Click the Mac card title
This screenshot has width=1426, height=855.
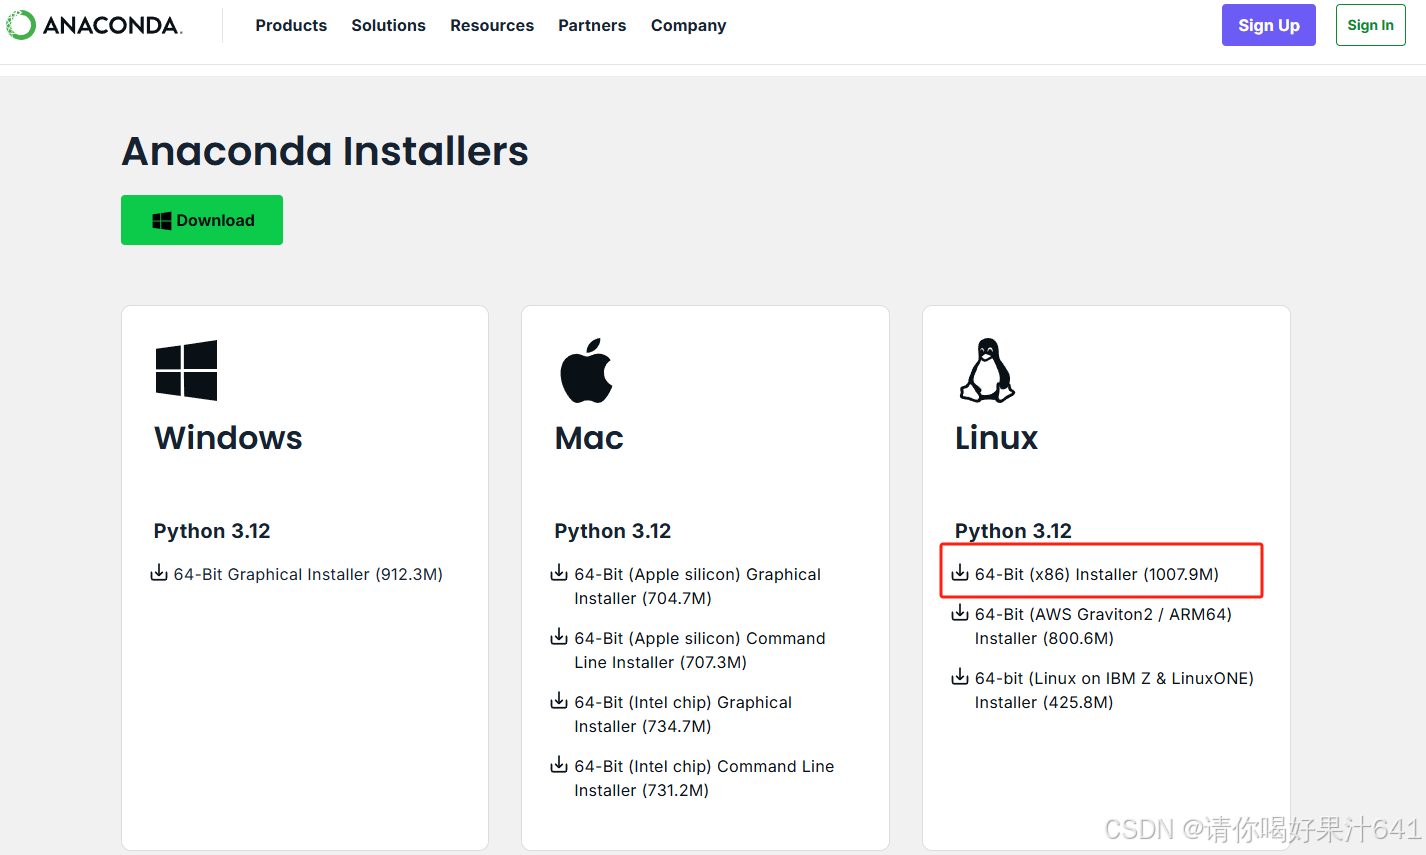pos(589,438)
